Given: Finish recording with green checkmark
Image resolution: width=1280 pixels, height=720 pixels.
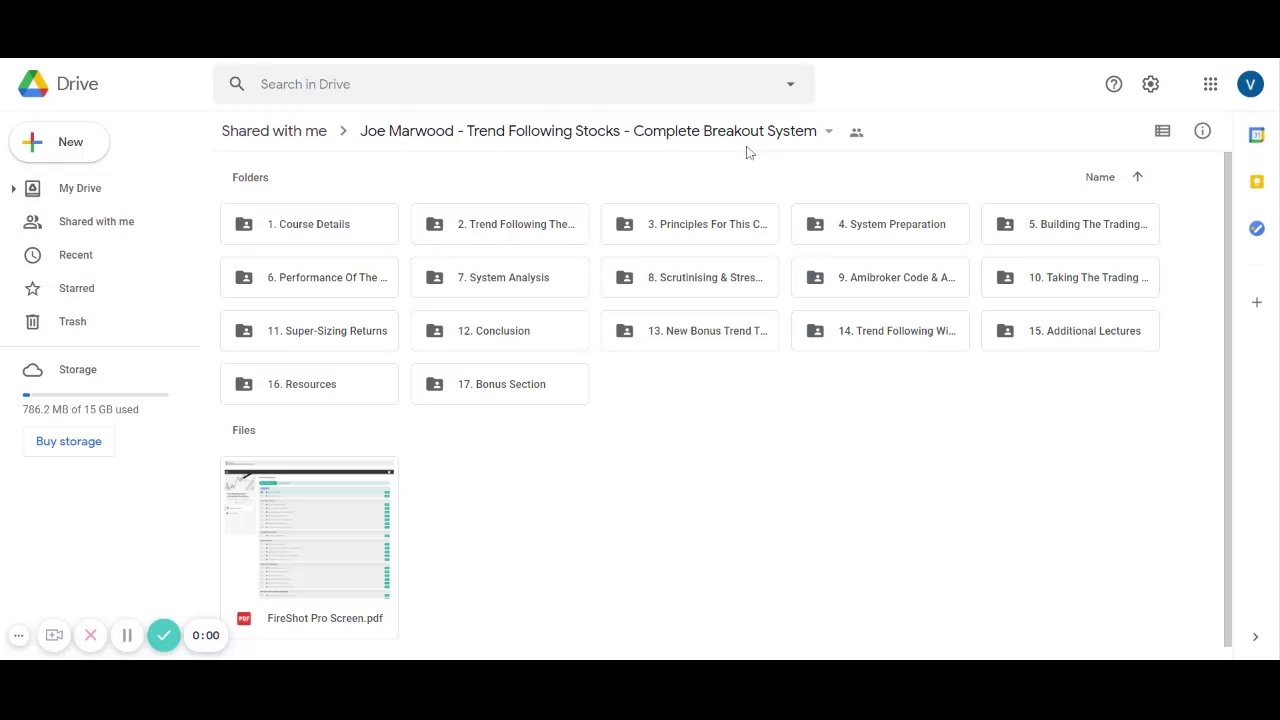Looking at the screenshot, I should point(164,635).
